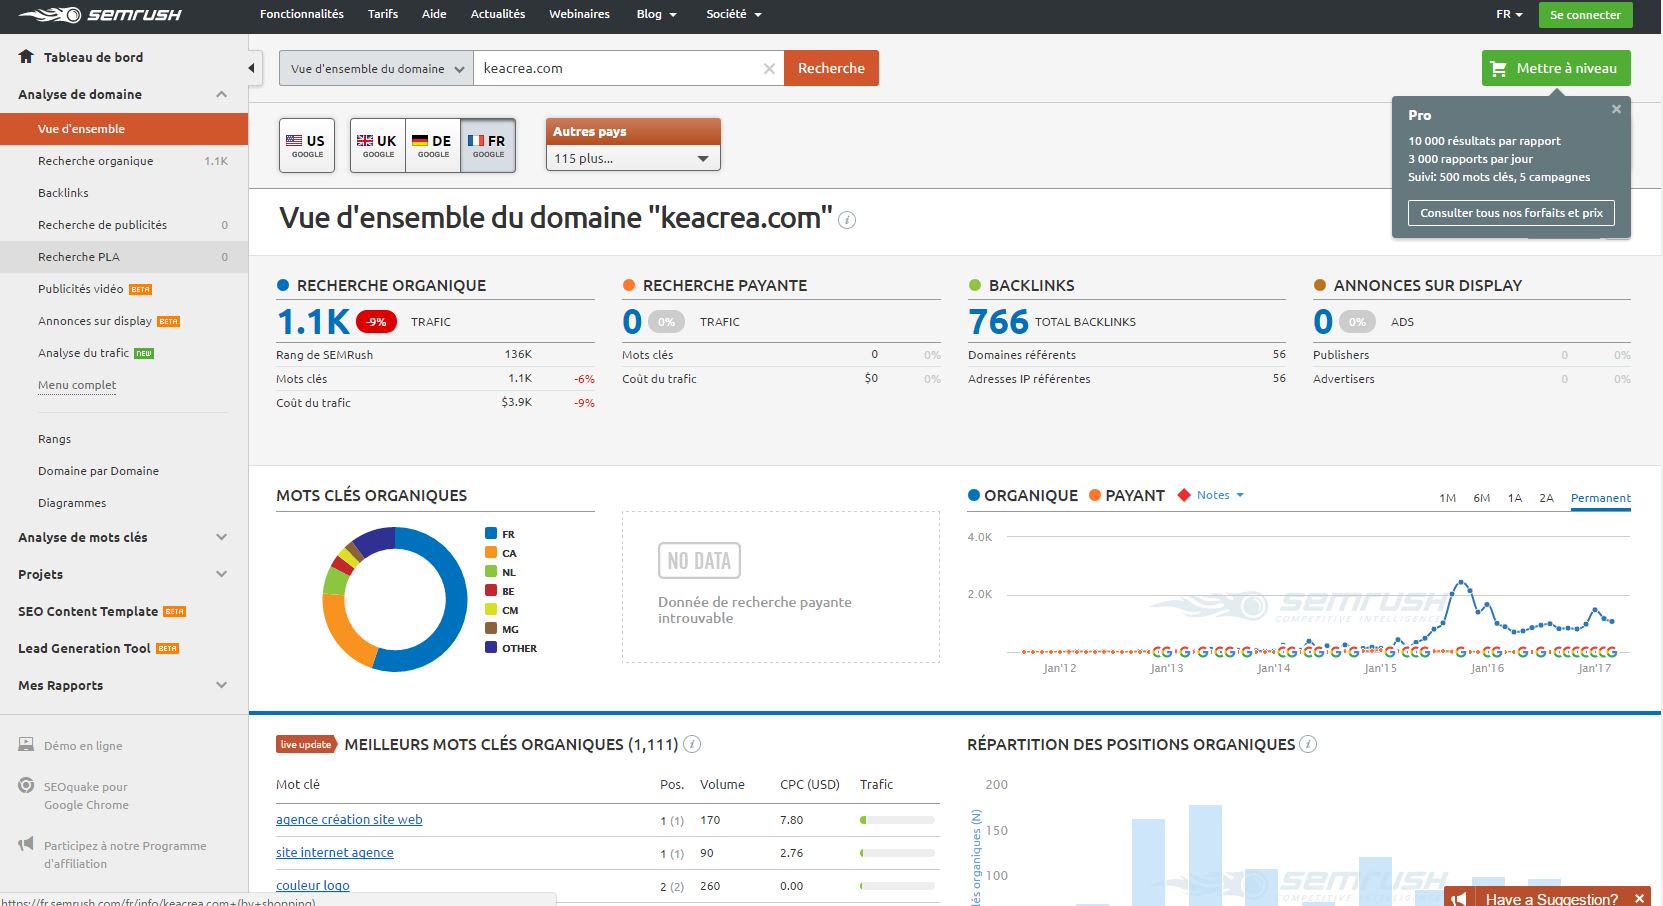Select the 1M chart range tab

(1447, 498)
